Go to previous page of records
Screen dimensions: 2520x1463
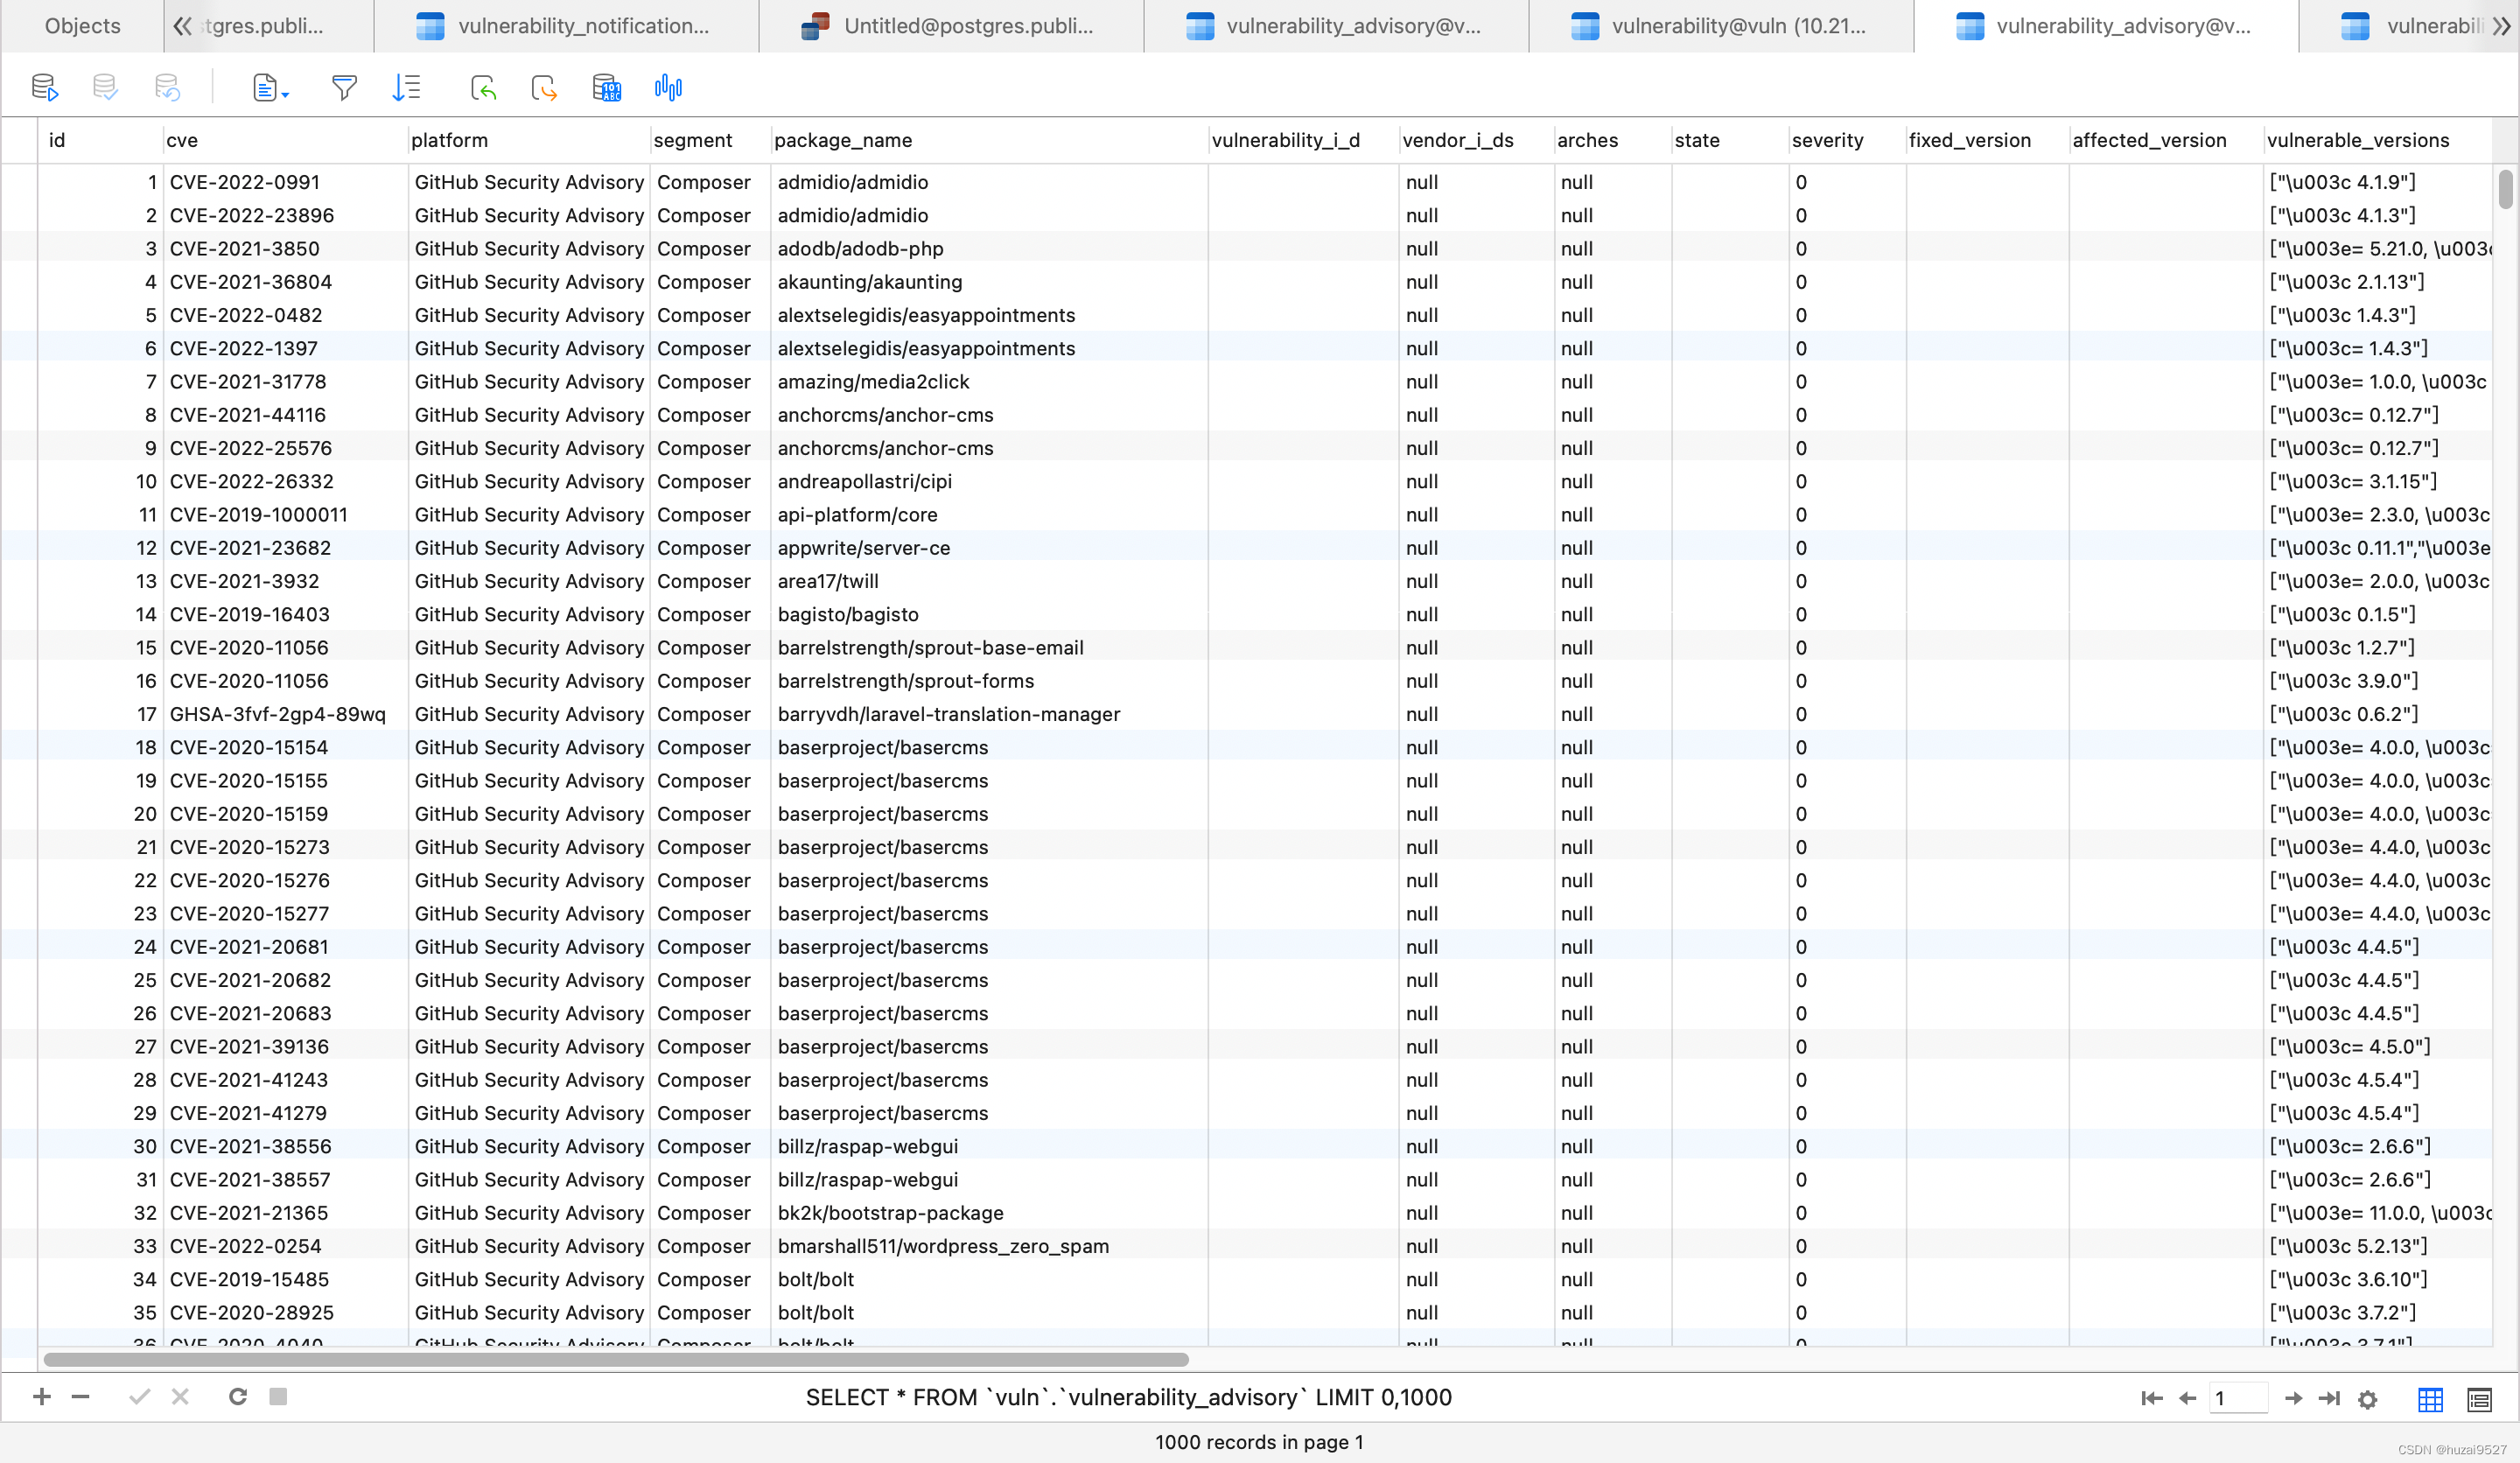tap(2188, 1398)
